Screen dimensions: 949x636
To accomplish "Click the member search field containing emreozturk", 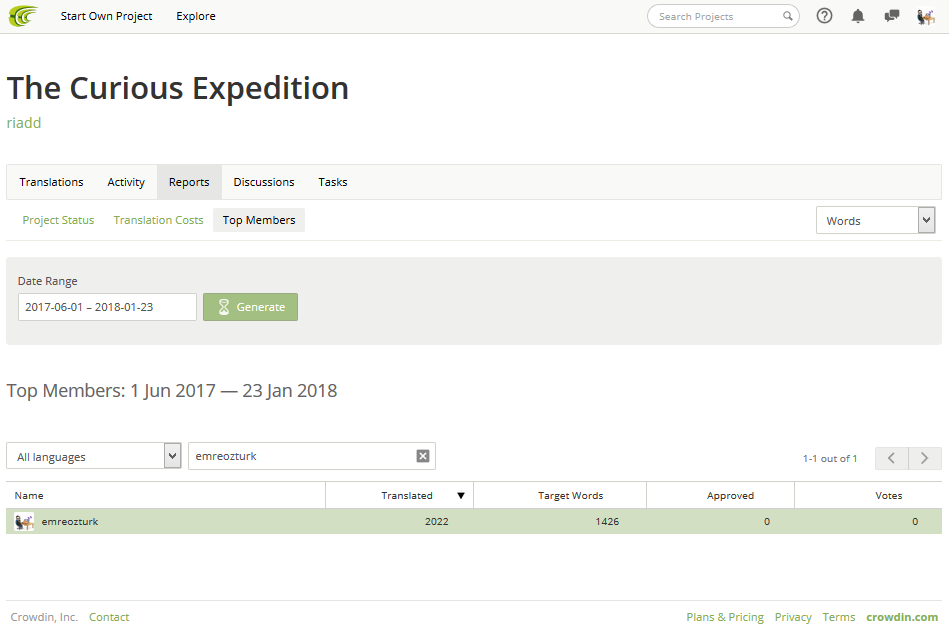I will click(x=312, y=456).
